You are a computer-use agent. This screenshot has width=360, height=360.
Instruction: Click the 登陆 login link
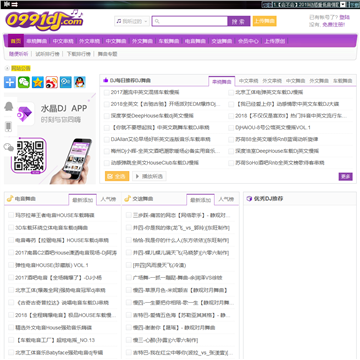(x=345, y=17)
